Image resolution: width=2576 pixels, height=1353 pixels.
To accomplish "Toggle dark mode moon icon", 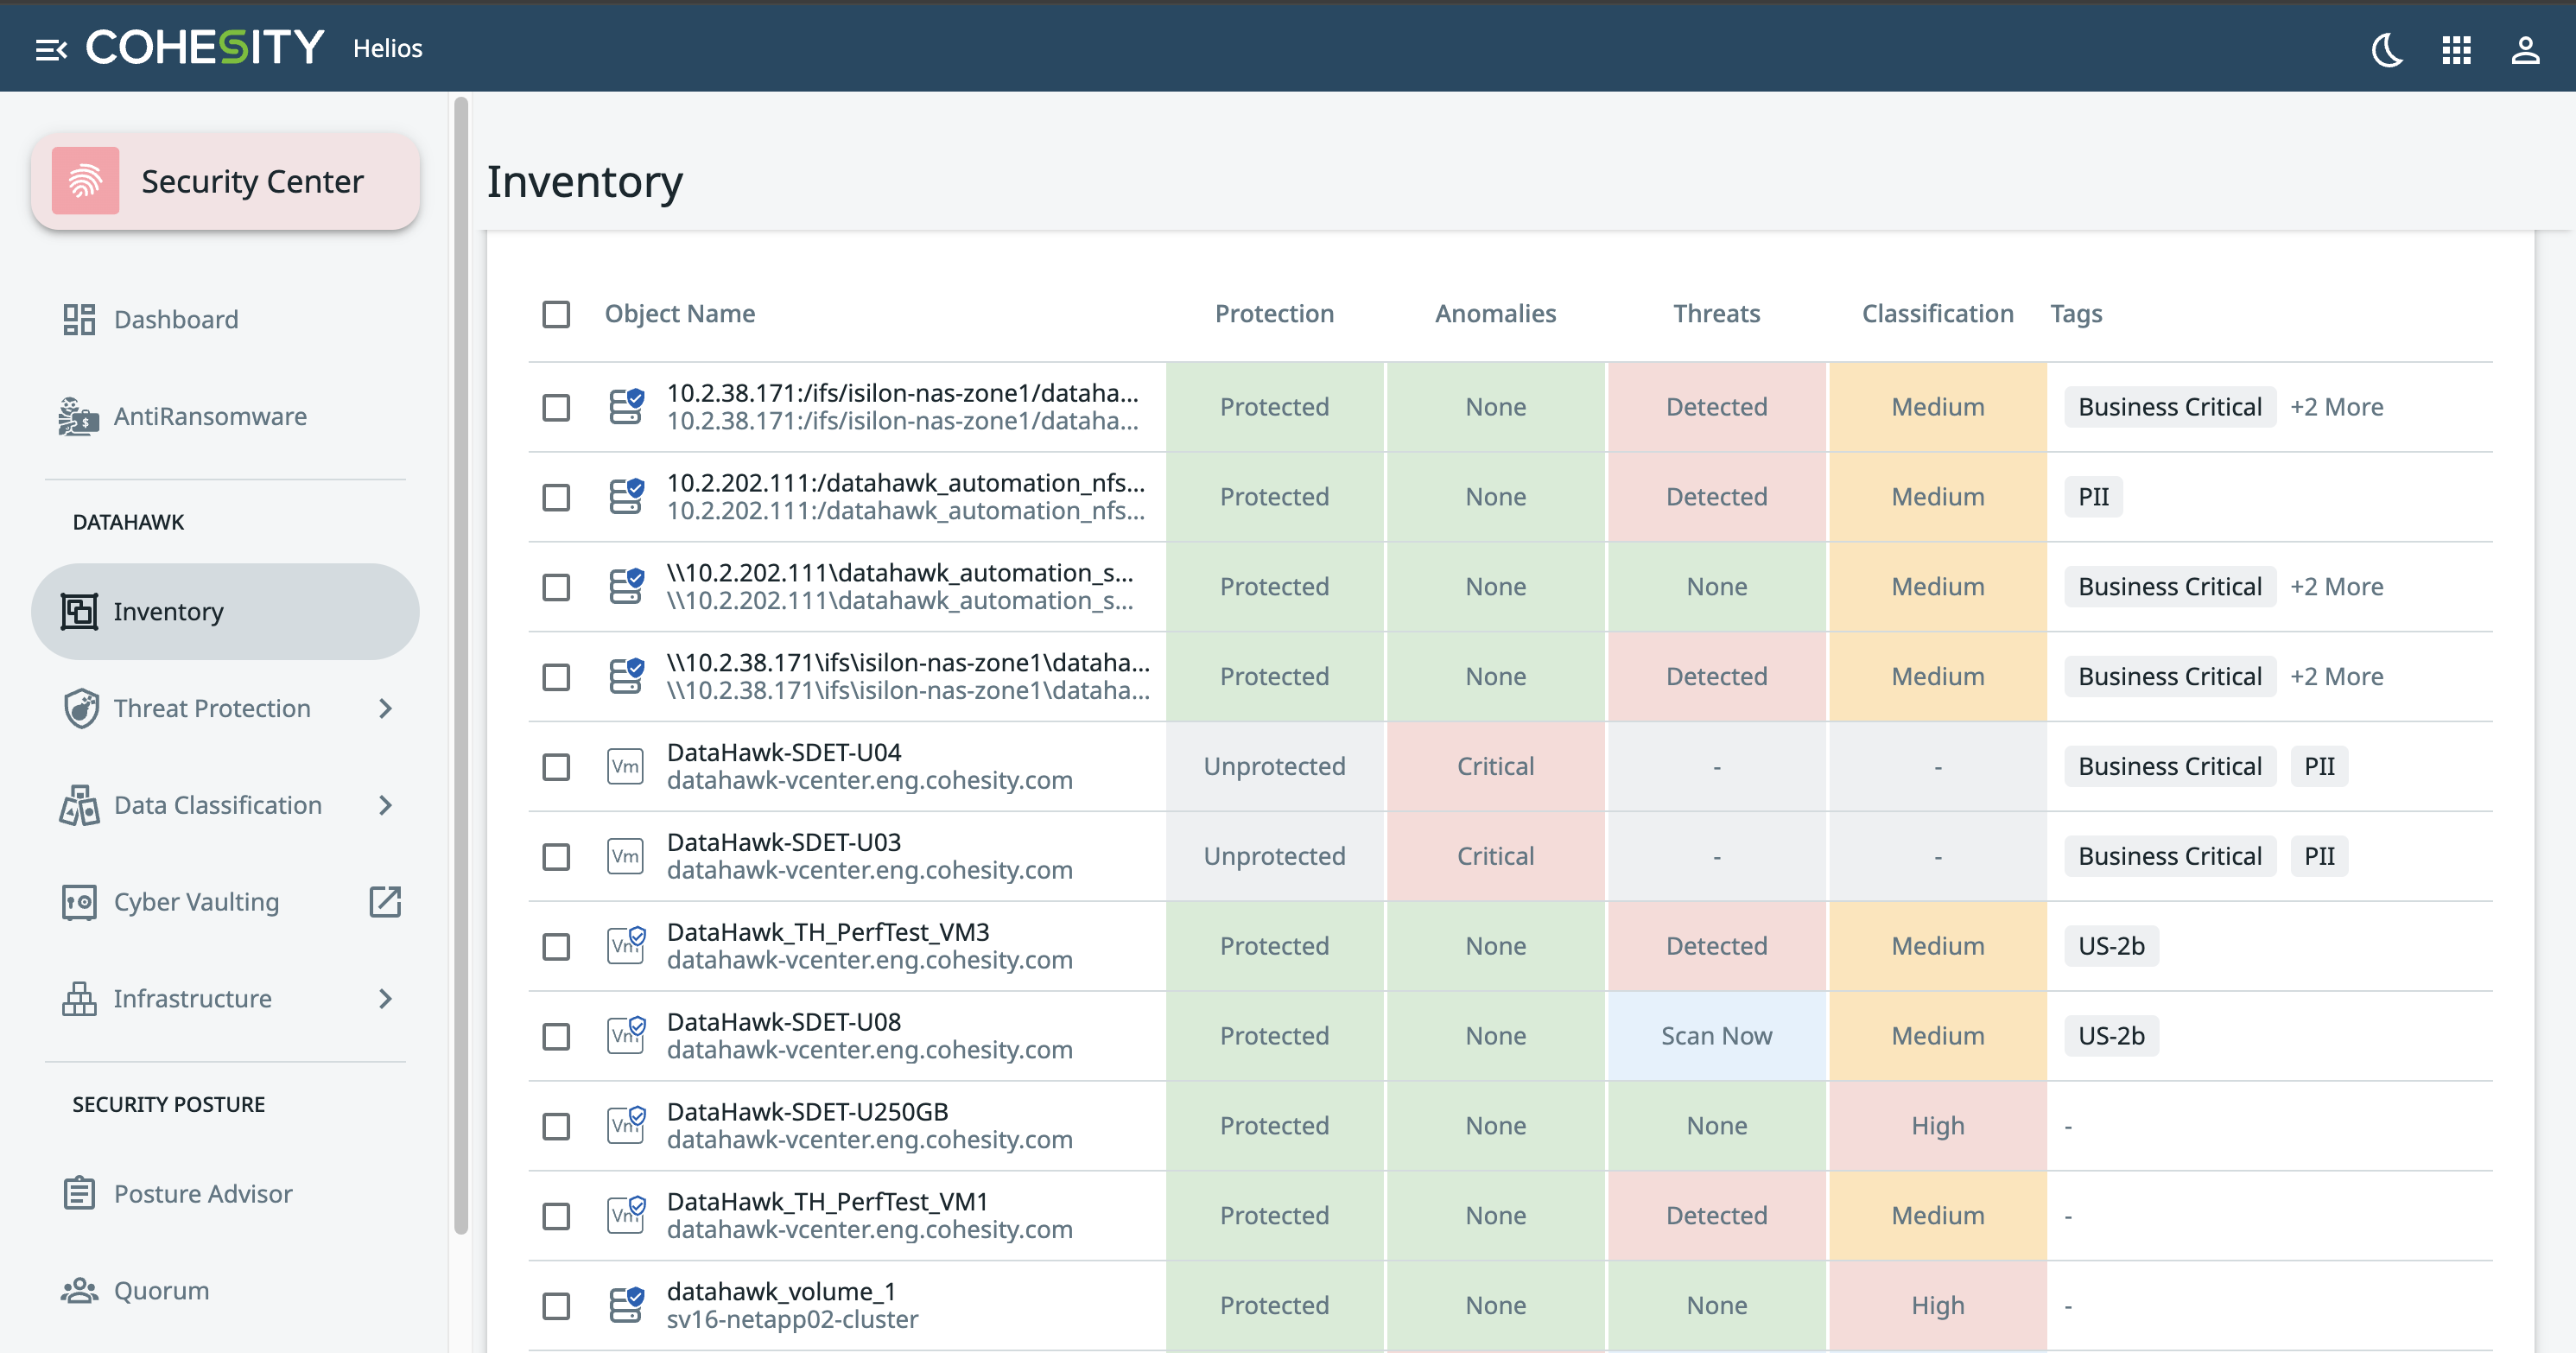I will tap(2387, 49).
